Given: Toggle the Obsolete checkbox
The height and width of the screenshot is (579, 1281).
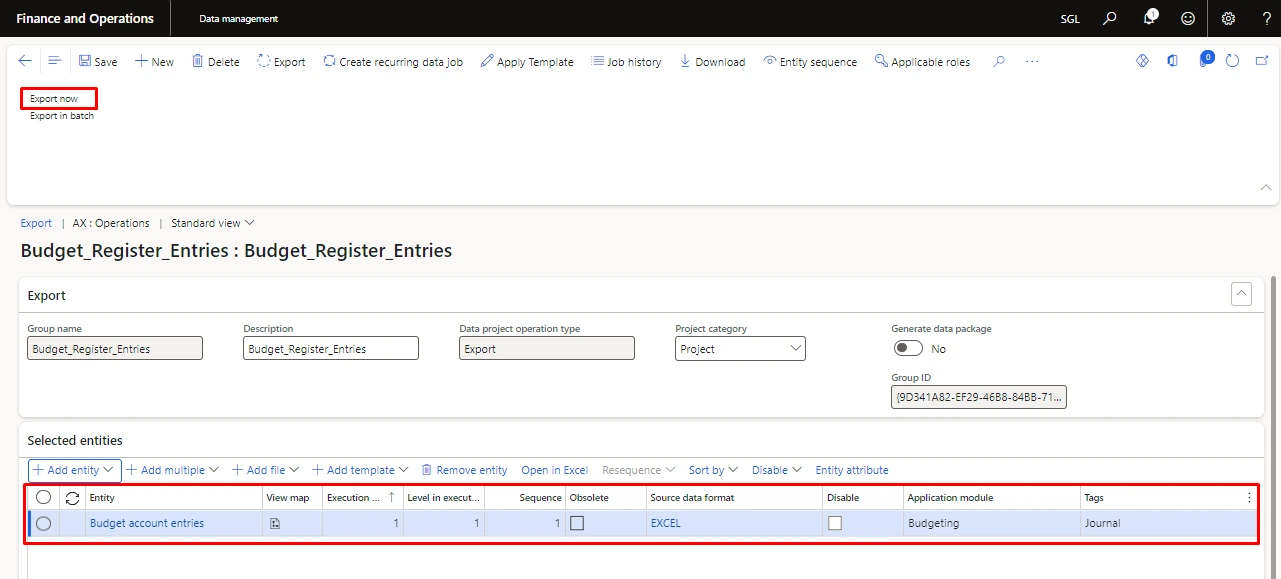Looking at the screenshot, I should click(x=577, y=523).
